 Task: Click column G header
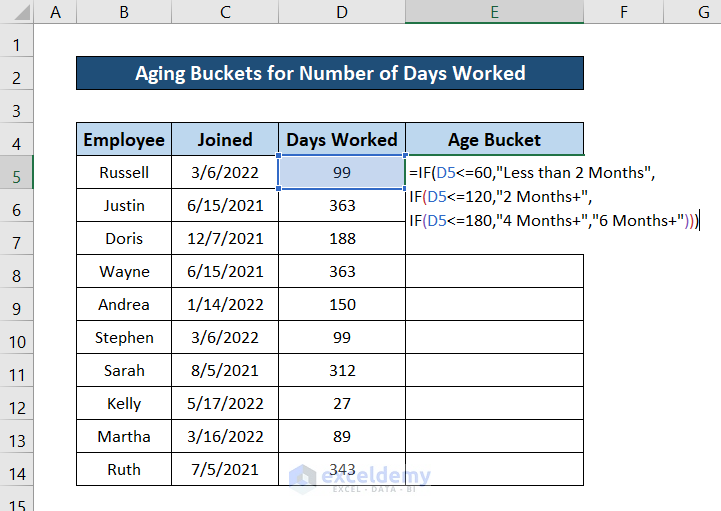(x=703, y=12)
